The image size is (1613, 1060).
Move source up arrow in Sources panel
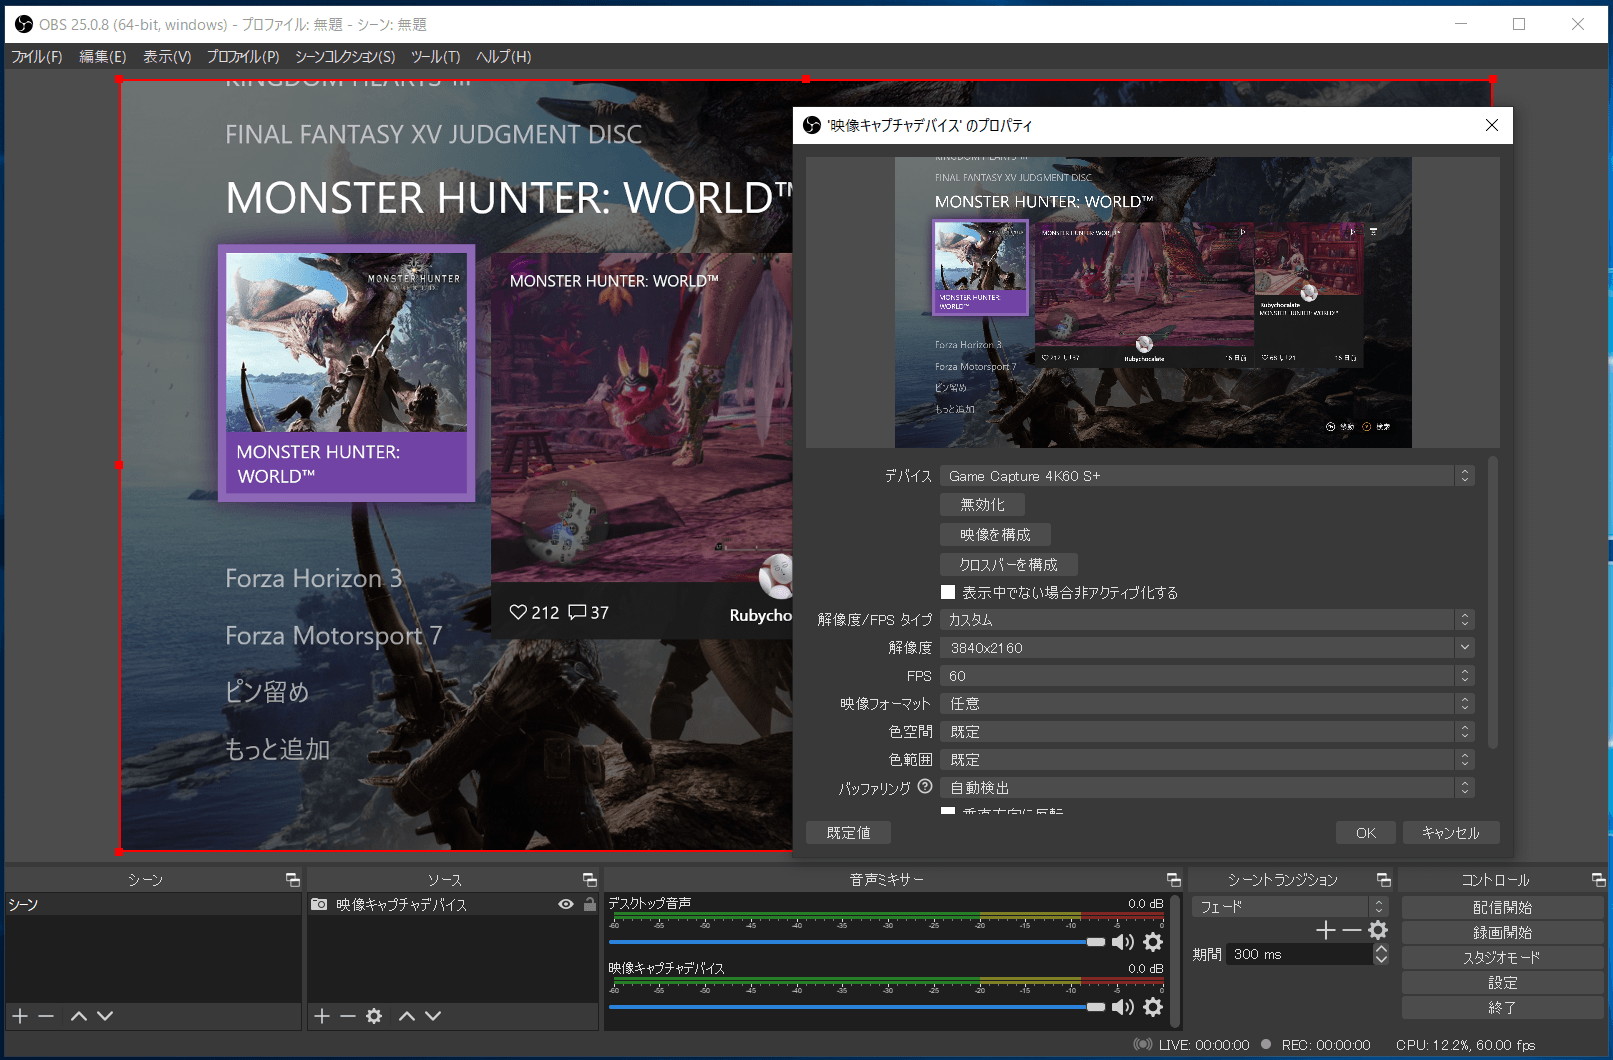click(x=407, y=1016)
